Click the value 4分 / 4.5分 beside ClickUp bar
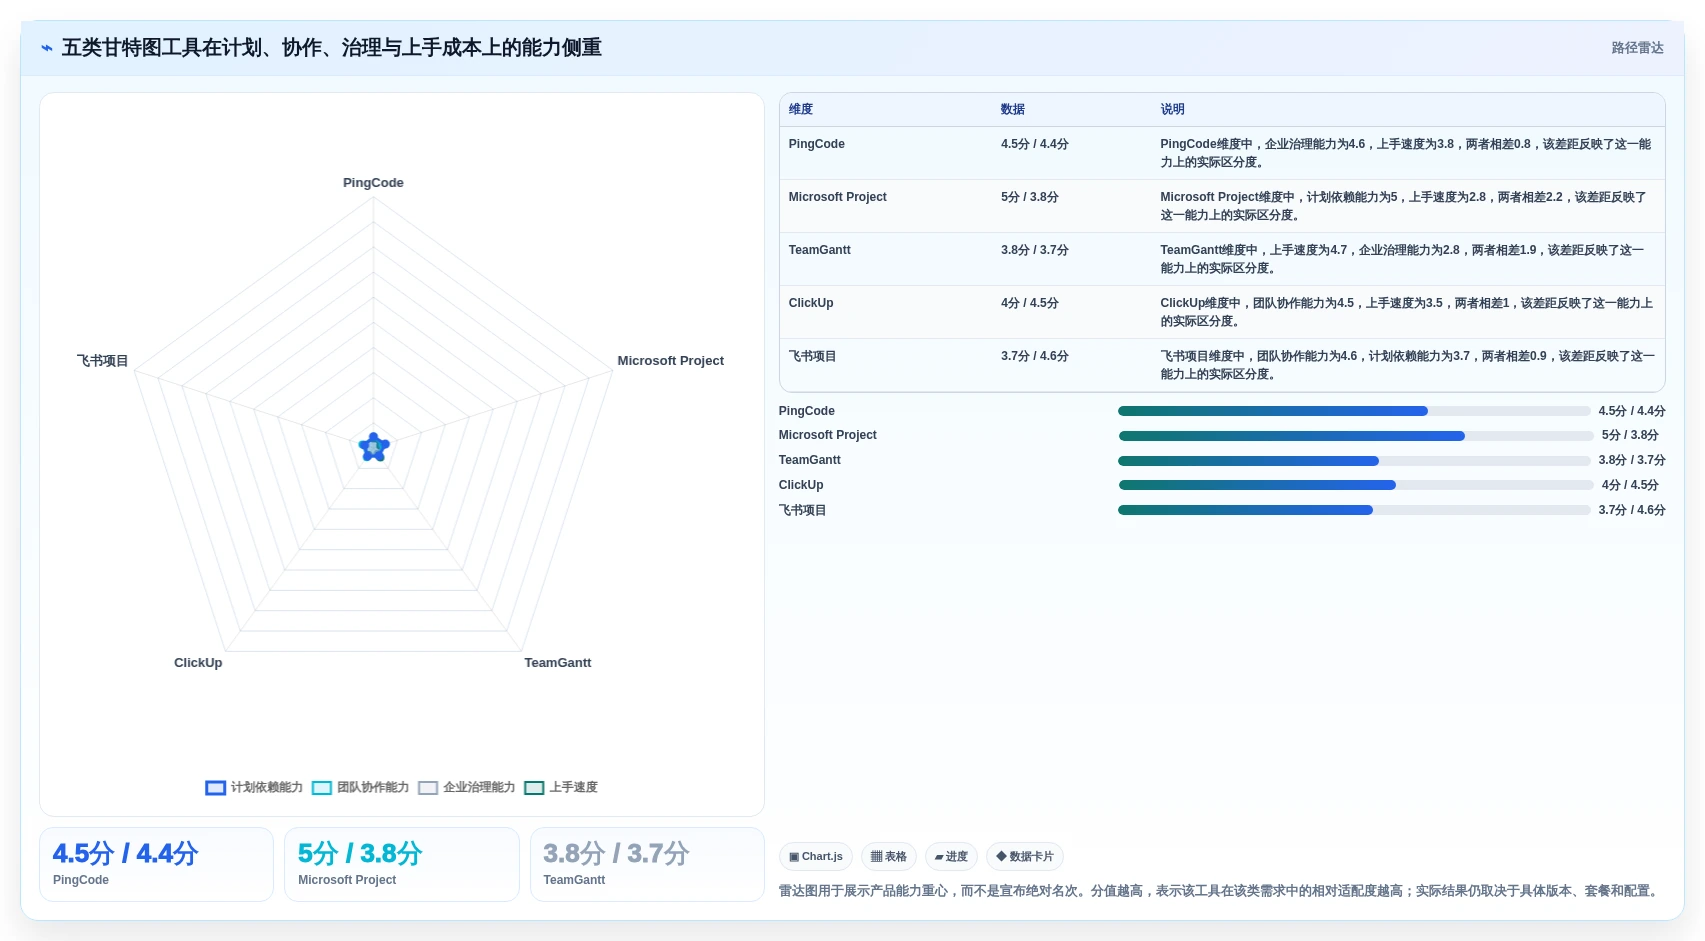 1630,485
